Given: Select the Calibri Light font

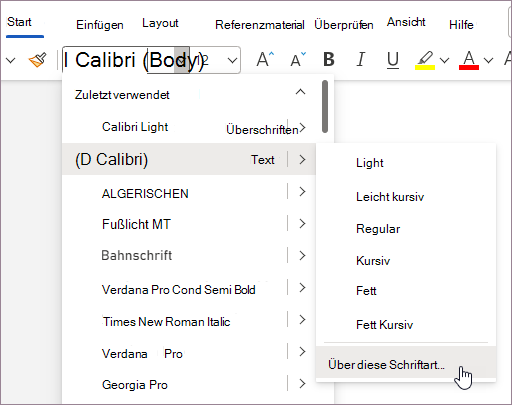Looking at the screenshot, I should [x=135, y=127].
